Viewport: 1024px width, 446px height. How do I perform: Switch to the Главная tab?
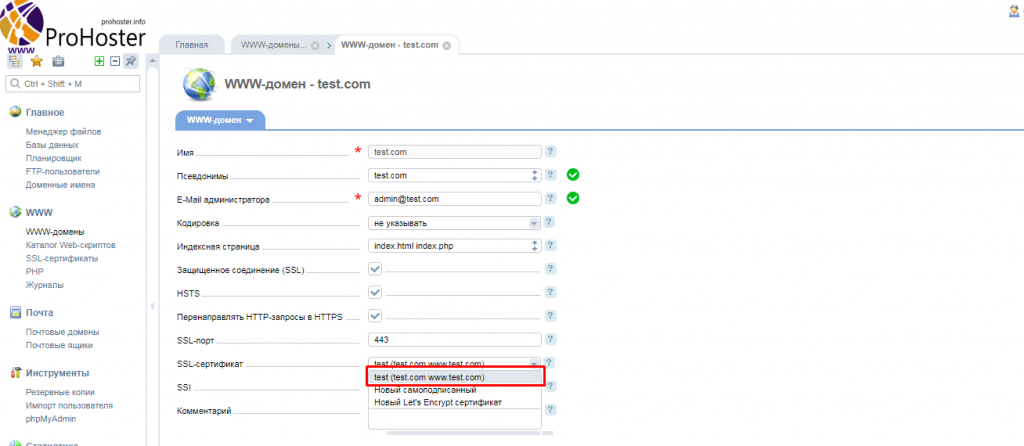pos(192,45)
